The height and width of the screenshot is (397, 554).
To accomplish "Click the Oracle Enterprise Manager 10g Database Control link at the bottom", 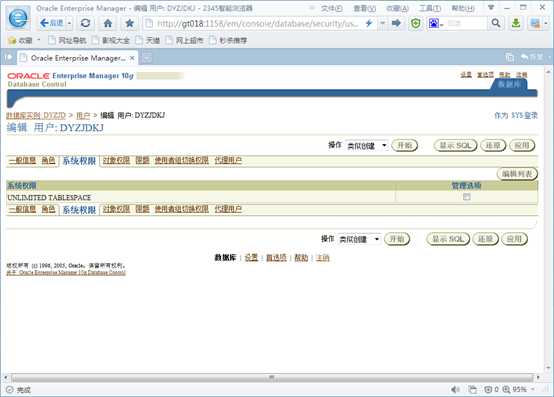I will pos(66,273).
